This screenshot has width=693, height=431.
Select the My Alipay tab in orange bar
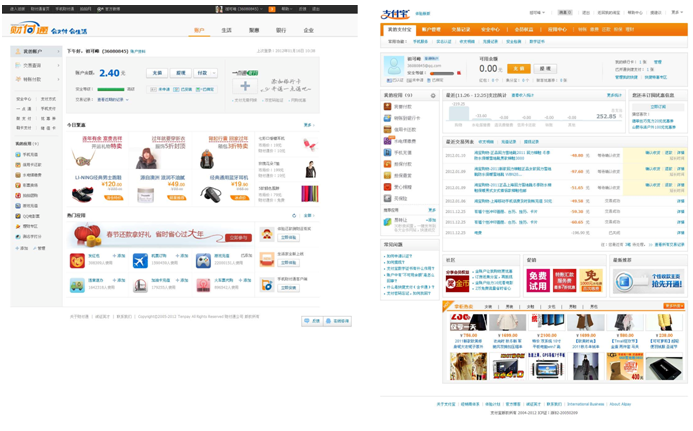[399, 30]
